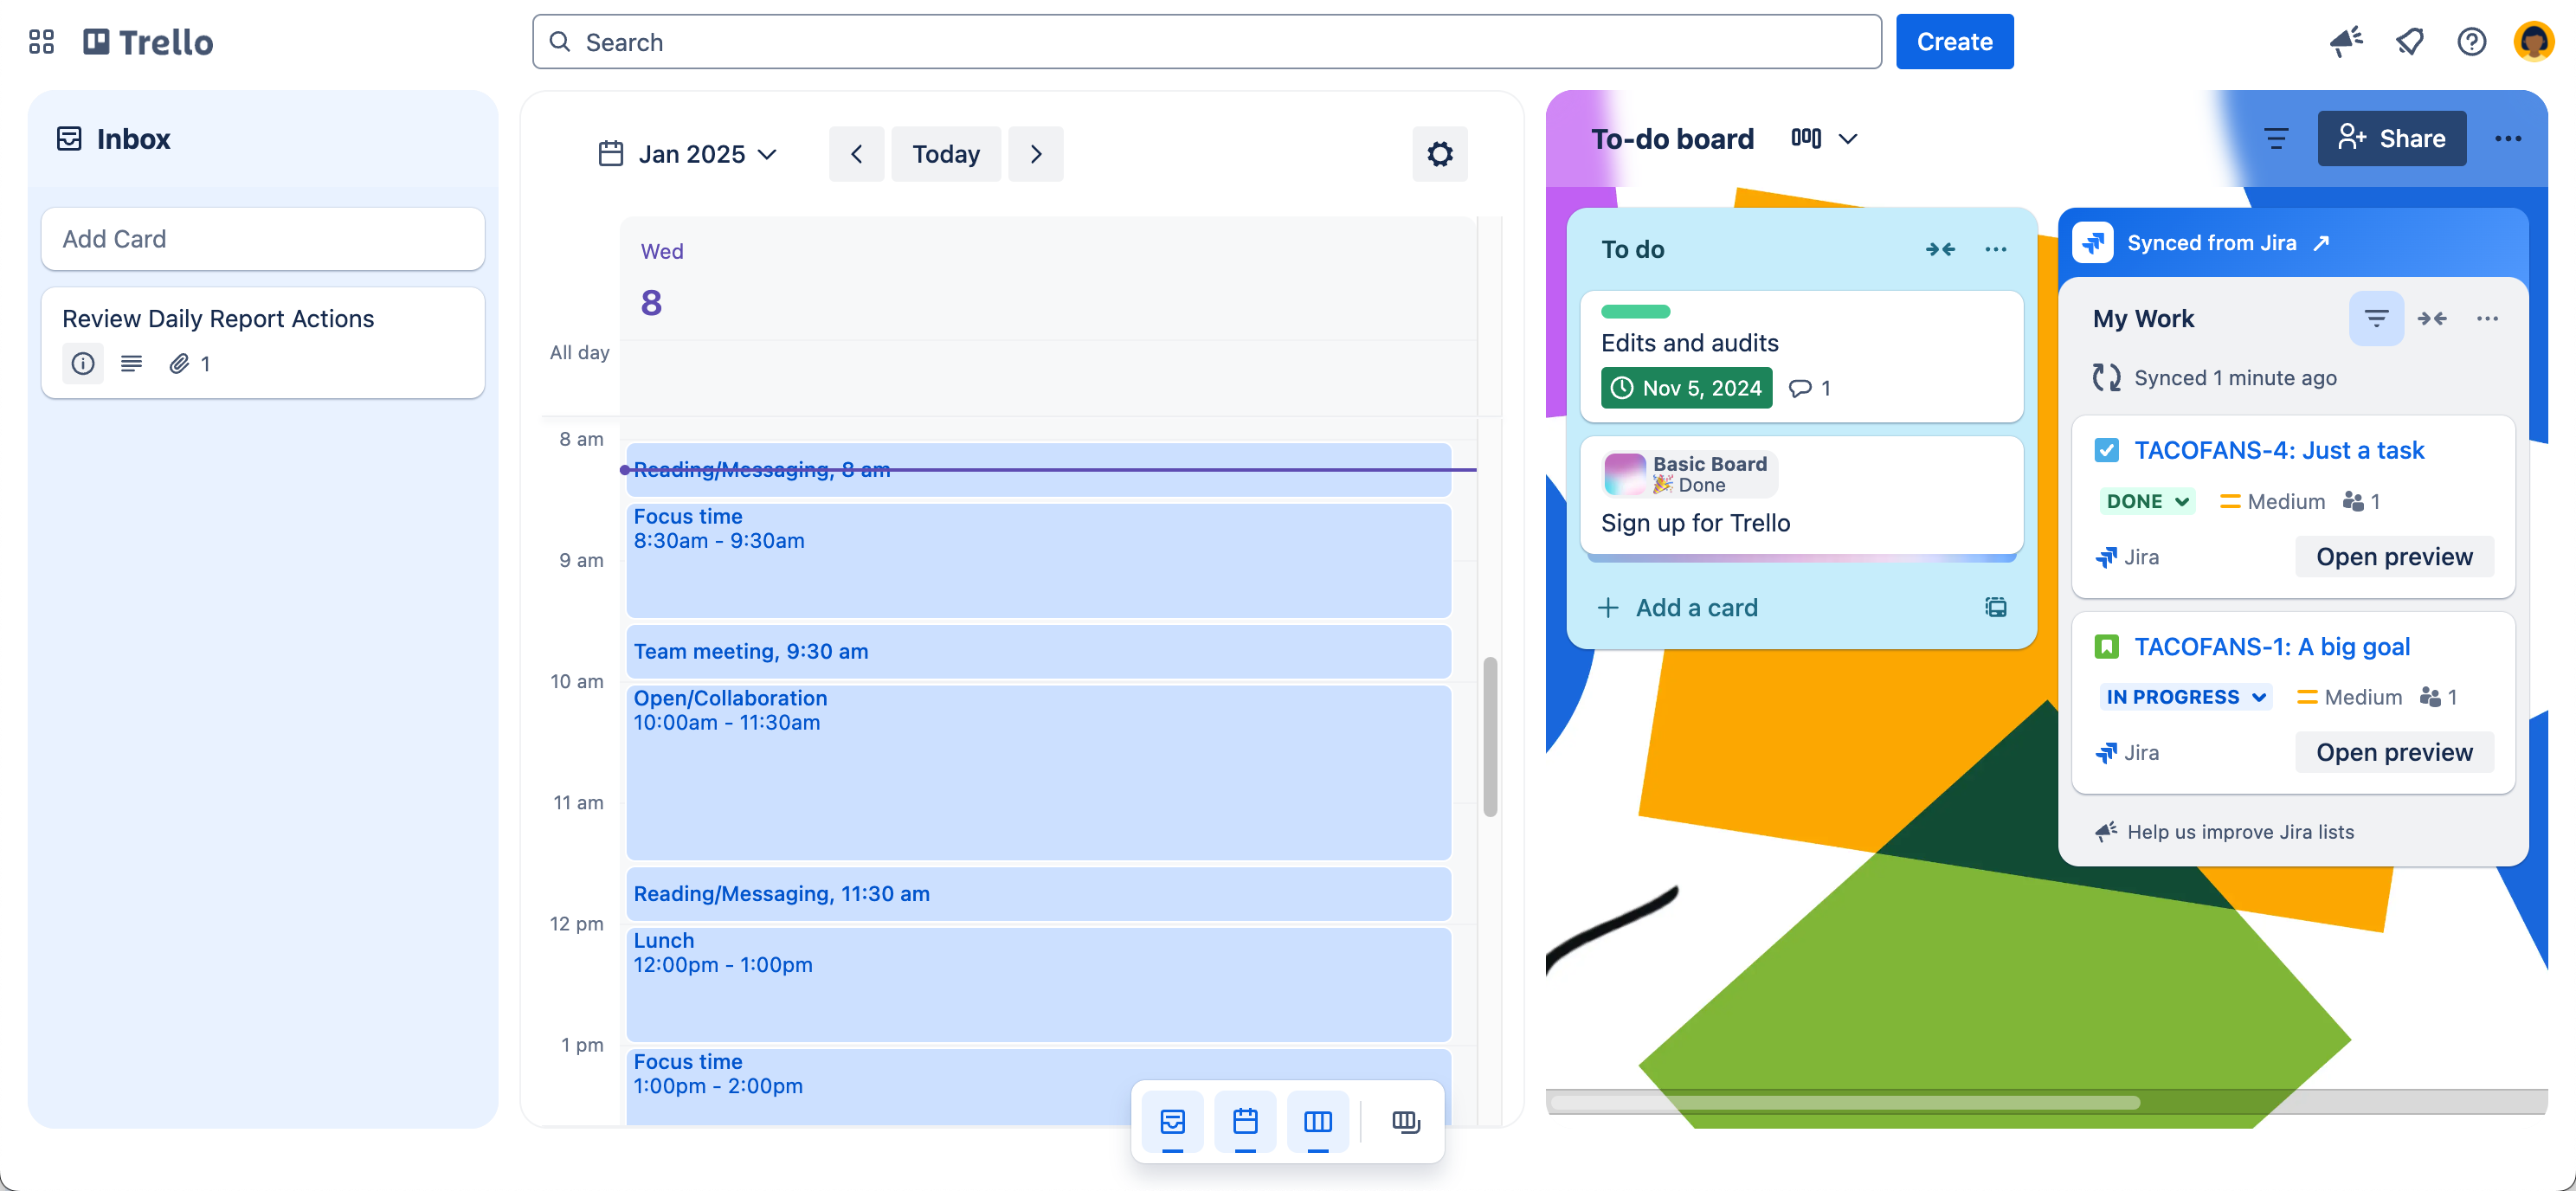The image size is (2576, 1191).
Task: Click Nov 5, 2024 due date badge
Action: click(x=1686, y=388)
